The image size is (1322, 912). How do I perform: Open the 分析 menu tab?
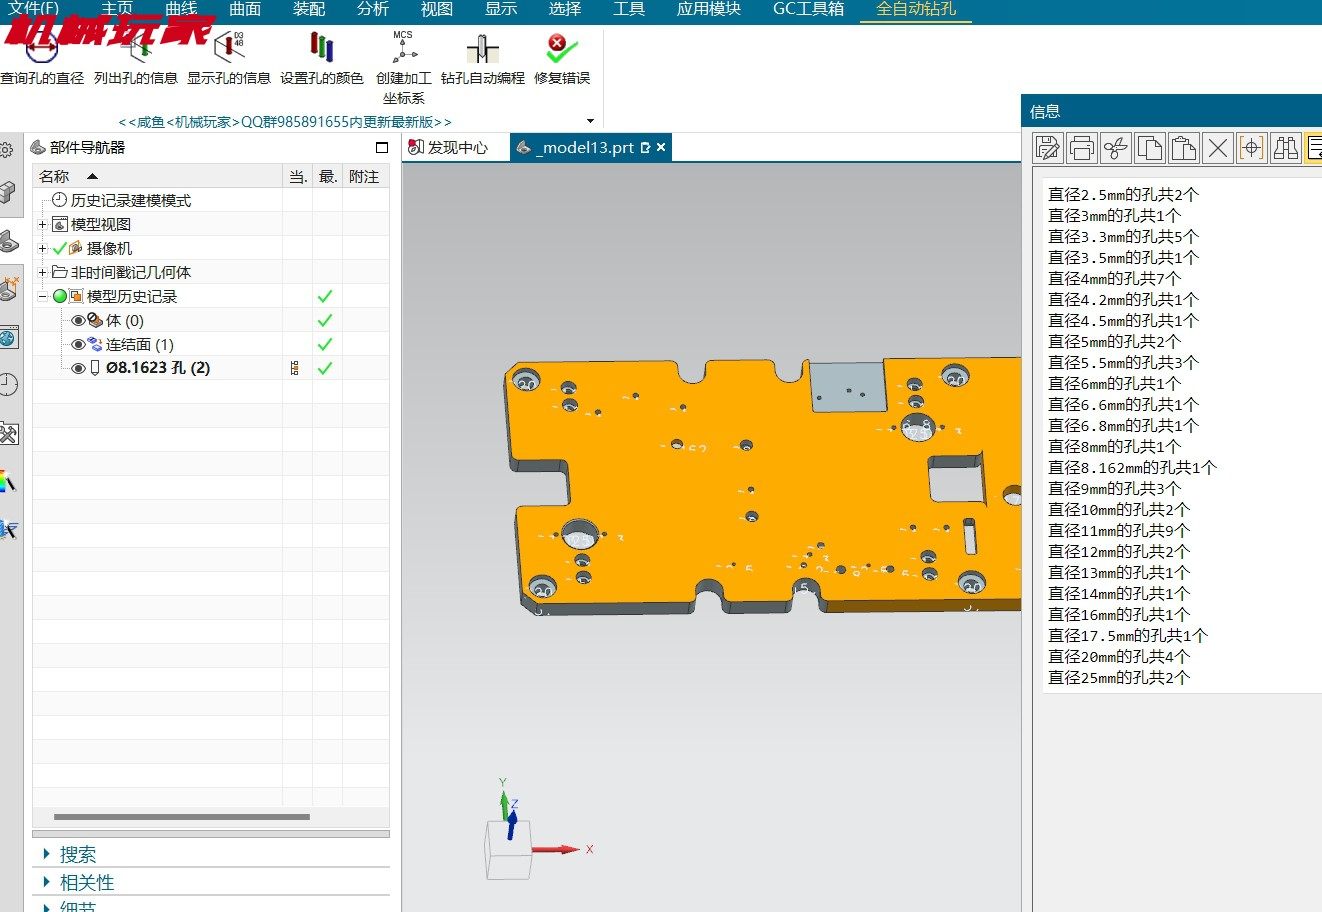click(x=373, y=9)
